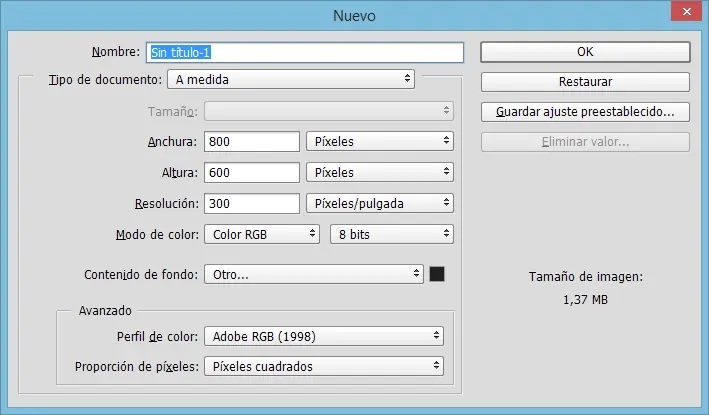This screenshot has width=709, height=415.
Task: Click the Nuevo window title
Action: (354, 16)
